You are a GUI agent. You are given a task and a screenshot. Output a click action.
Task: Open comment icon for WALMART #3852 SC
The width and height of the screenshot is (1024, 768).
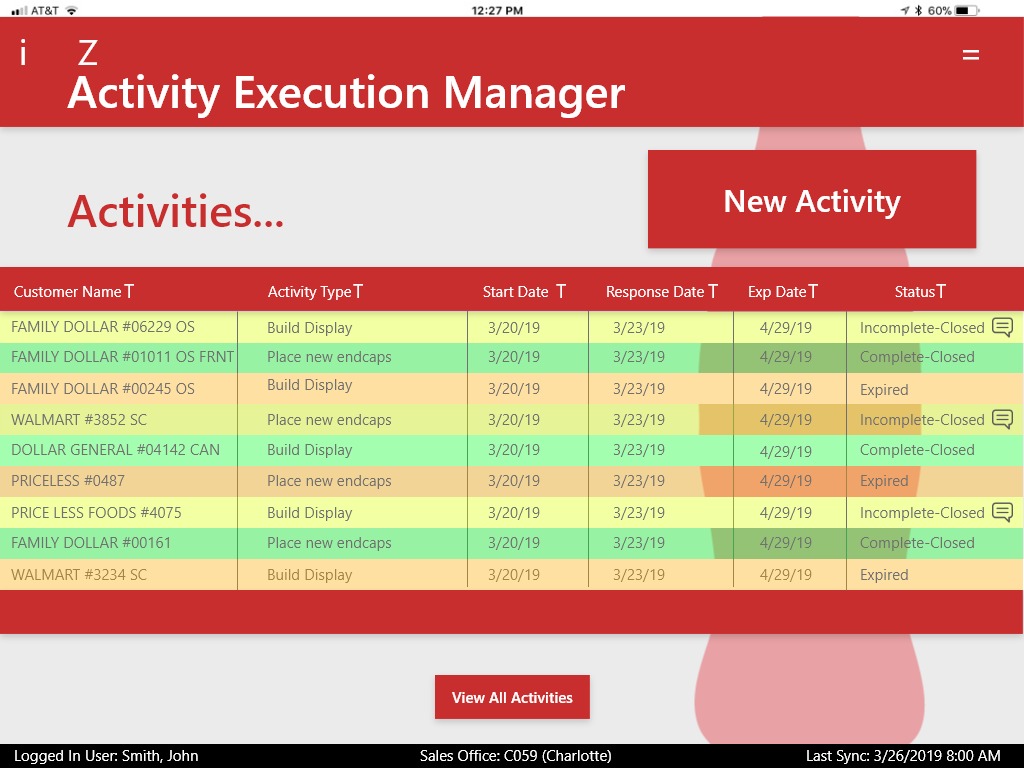(1002, 418)
